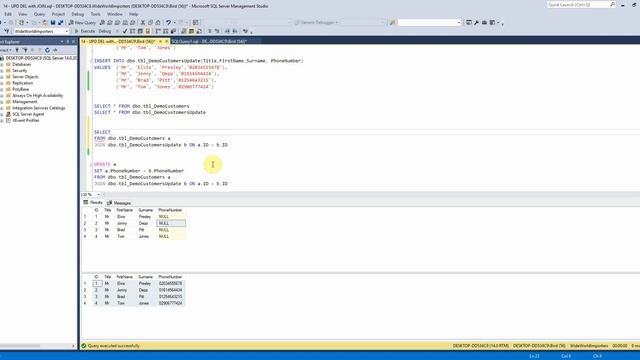Click the Debug button next to Execute
Viewport: 640px width, 360px height.
[105, 31]
